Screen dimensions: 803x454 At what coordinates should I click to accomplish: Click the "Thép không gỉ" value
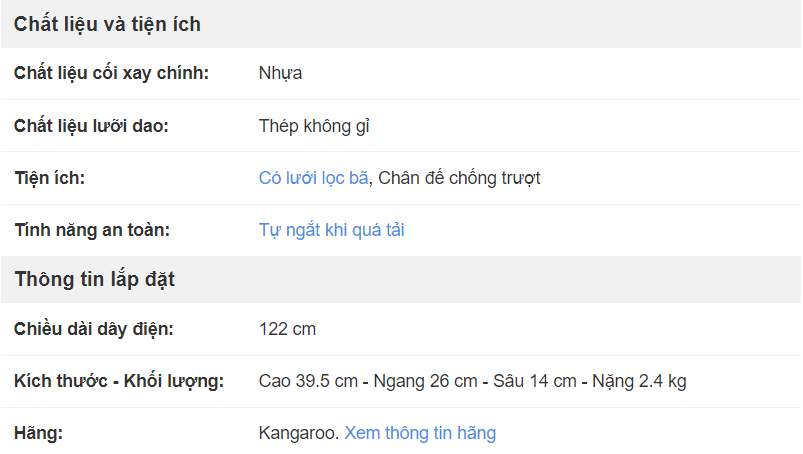tap(315, 126)
